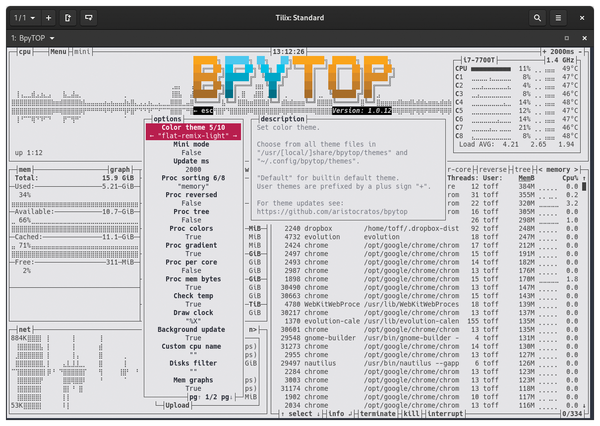This screenshot has height=426, width=600.
Task: Close the BpyTOP terminal pane
Action: click(584, 38)
